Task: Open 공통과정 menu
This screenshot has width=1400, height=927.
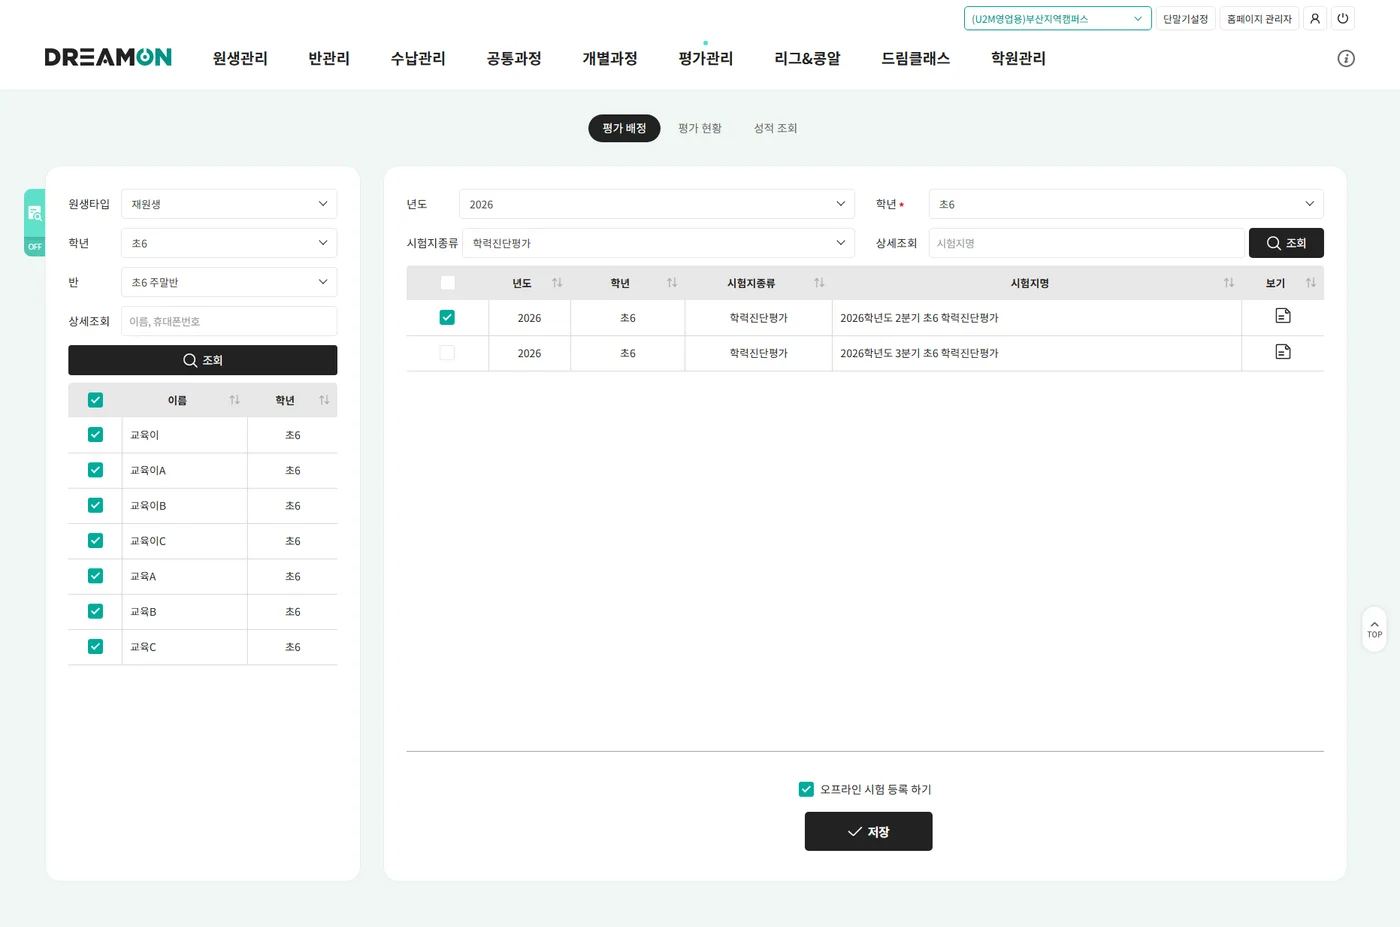Action: pyautogui.click(x=514, y=58)
